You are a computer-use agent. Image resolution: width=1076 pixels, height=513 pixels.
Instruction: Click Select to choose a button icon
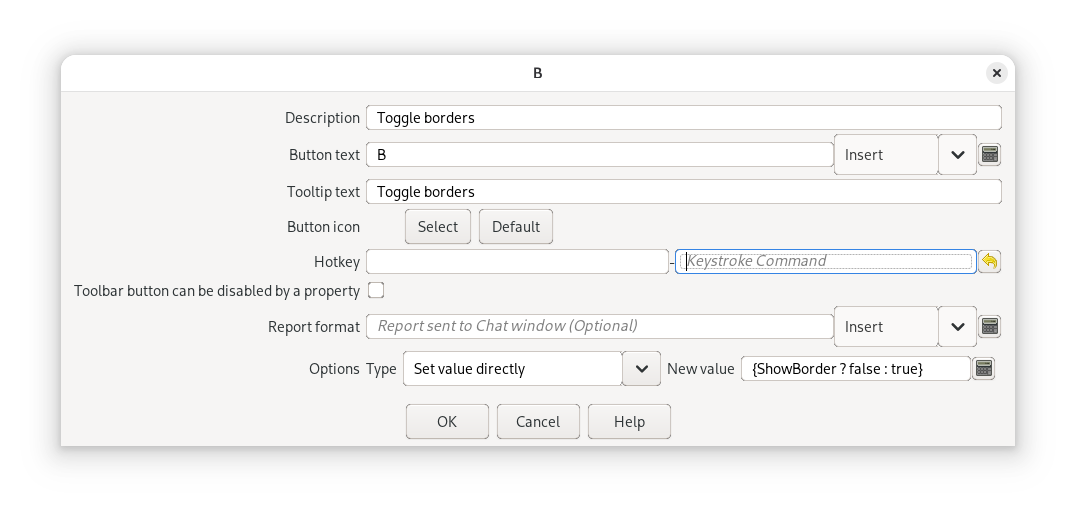click(438, 227)
